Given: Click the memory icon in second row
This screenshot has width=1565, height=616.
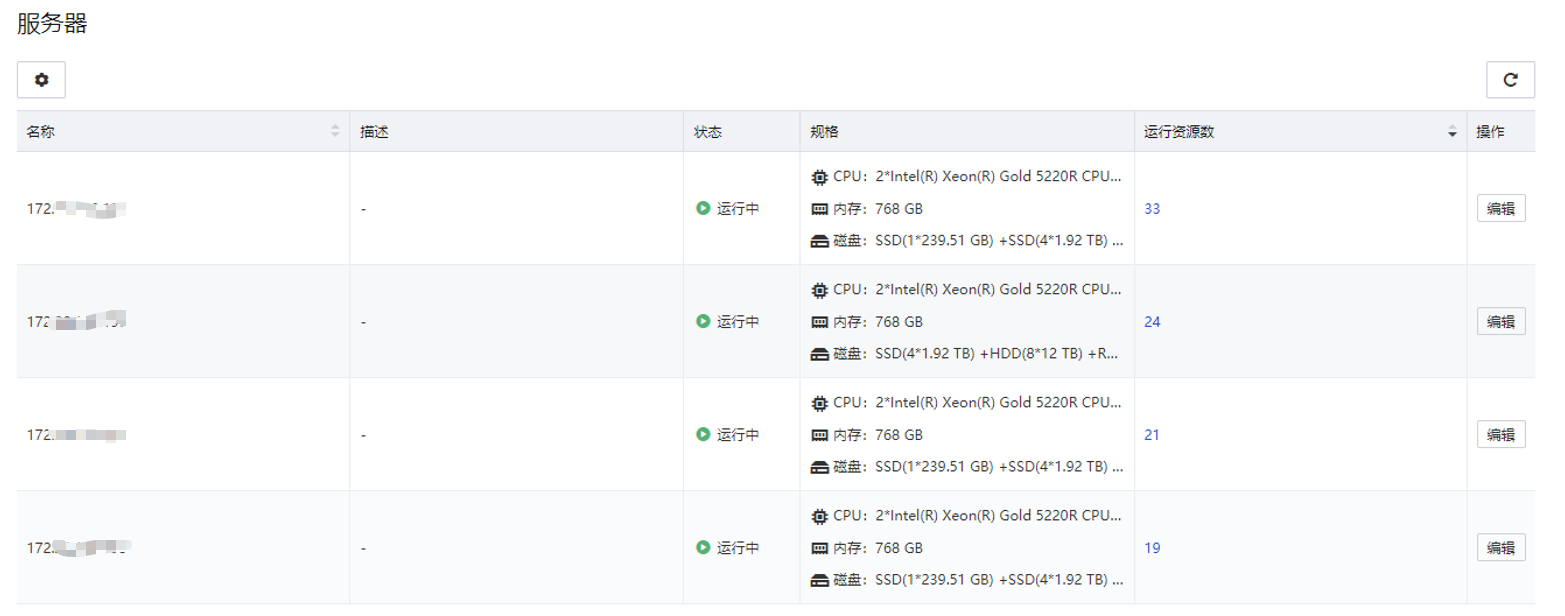Looking at the screenshot, I should (820, 322).
